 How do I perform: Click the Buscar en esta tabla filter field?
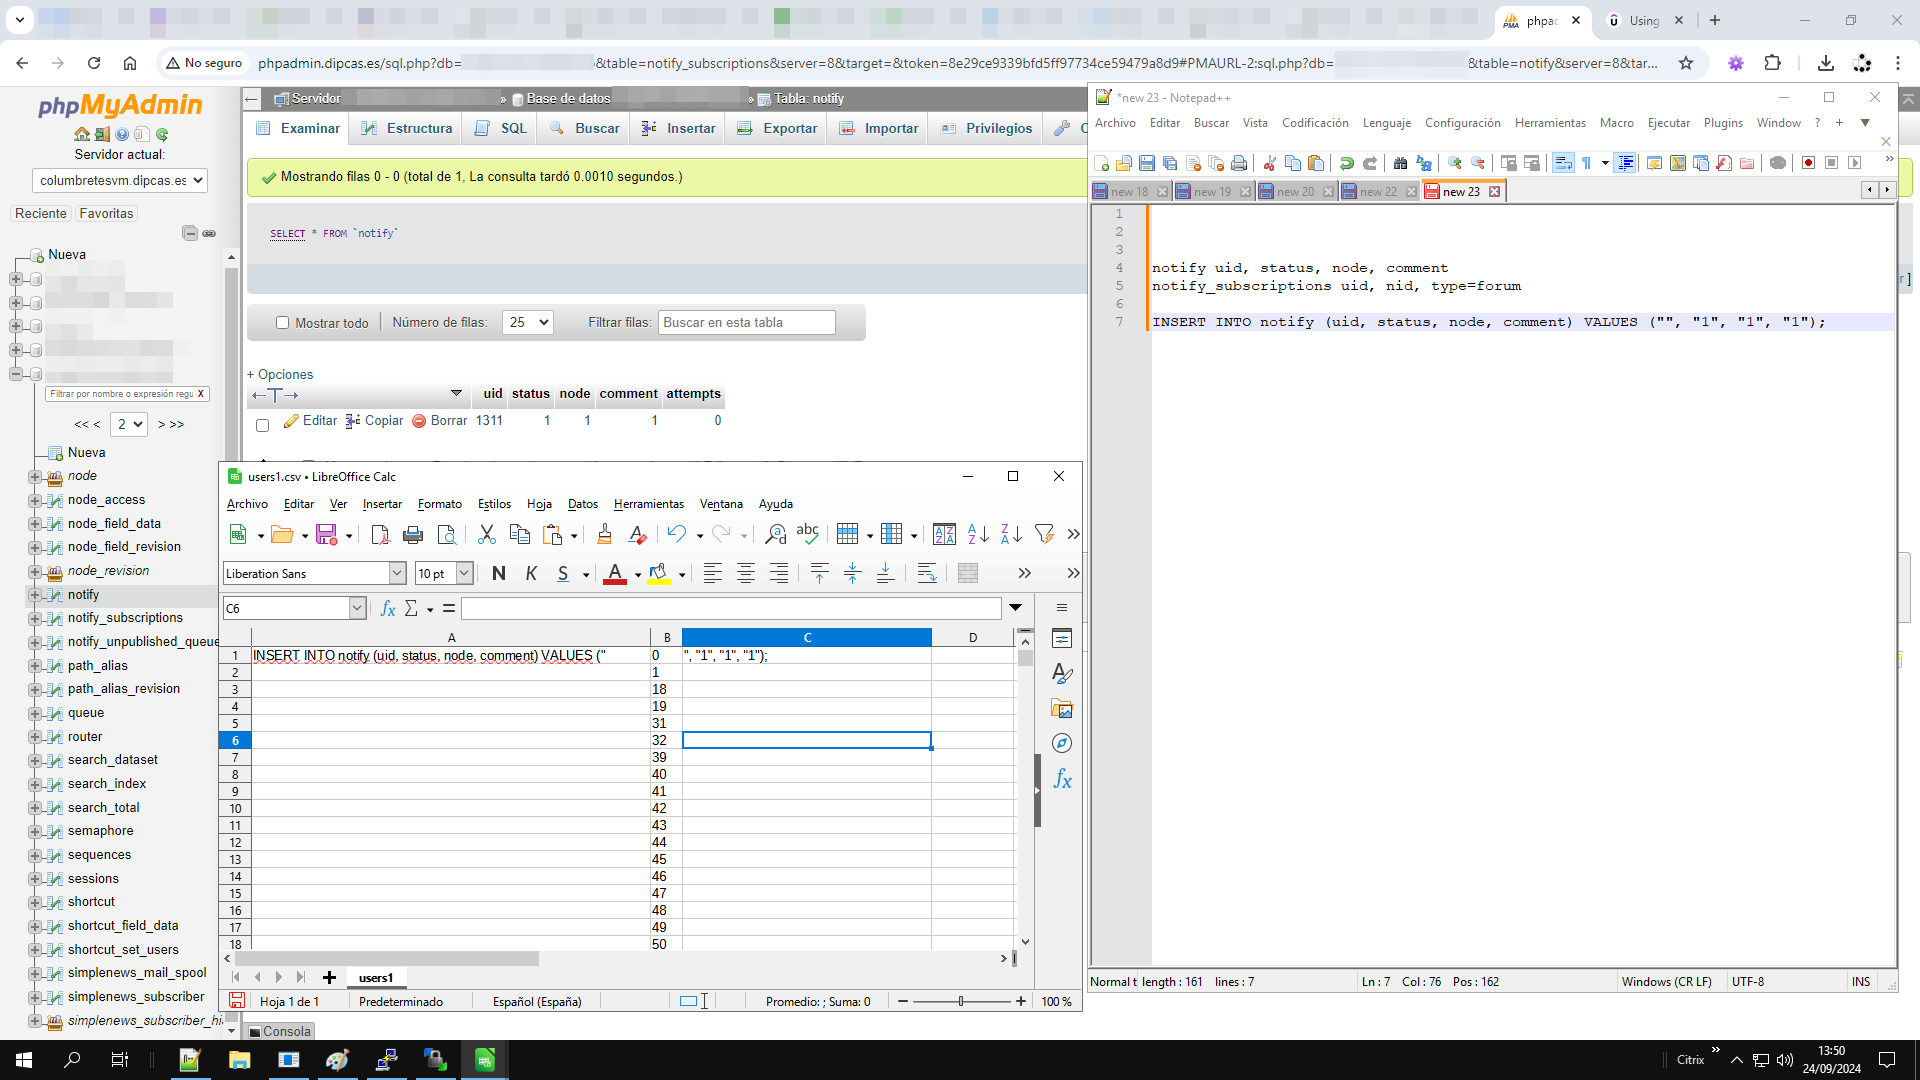746,322
